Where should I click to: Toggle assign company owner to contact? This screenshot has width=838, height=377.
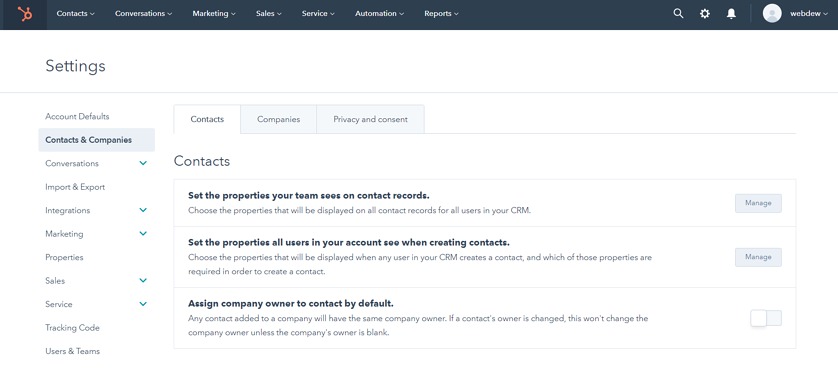point(766,318)
